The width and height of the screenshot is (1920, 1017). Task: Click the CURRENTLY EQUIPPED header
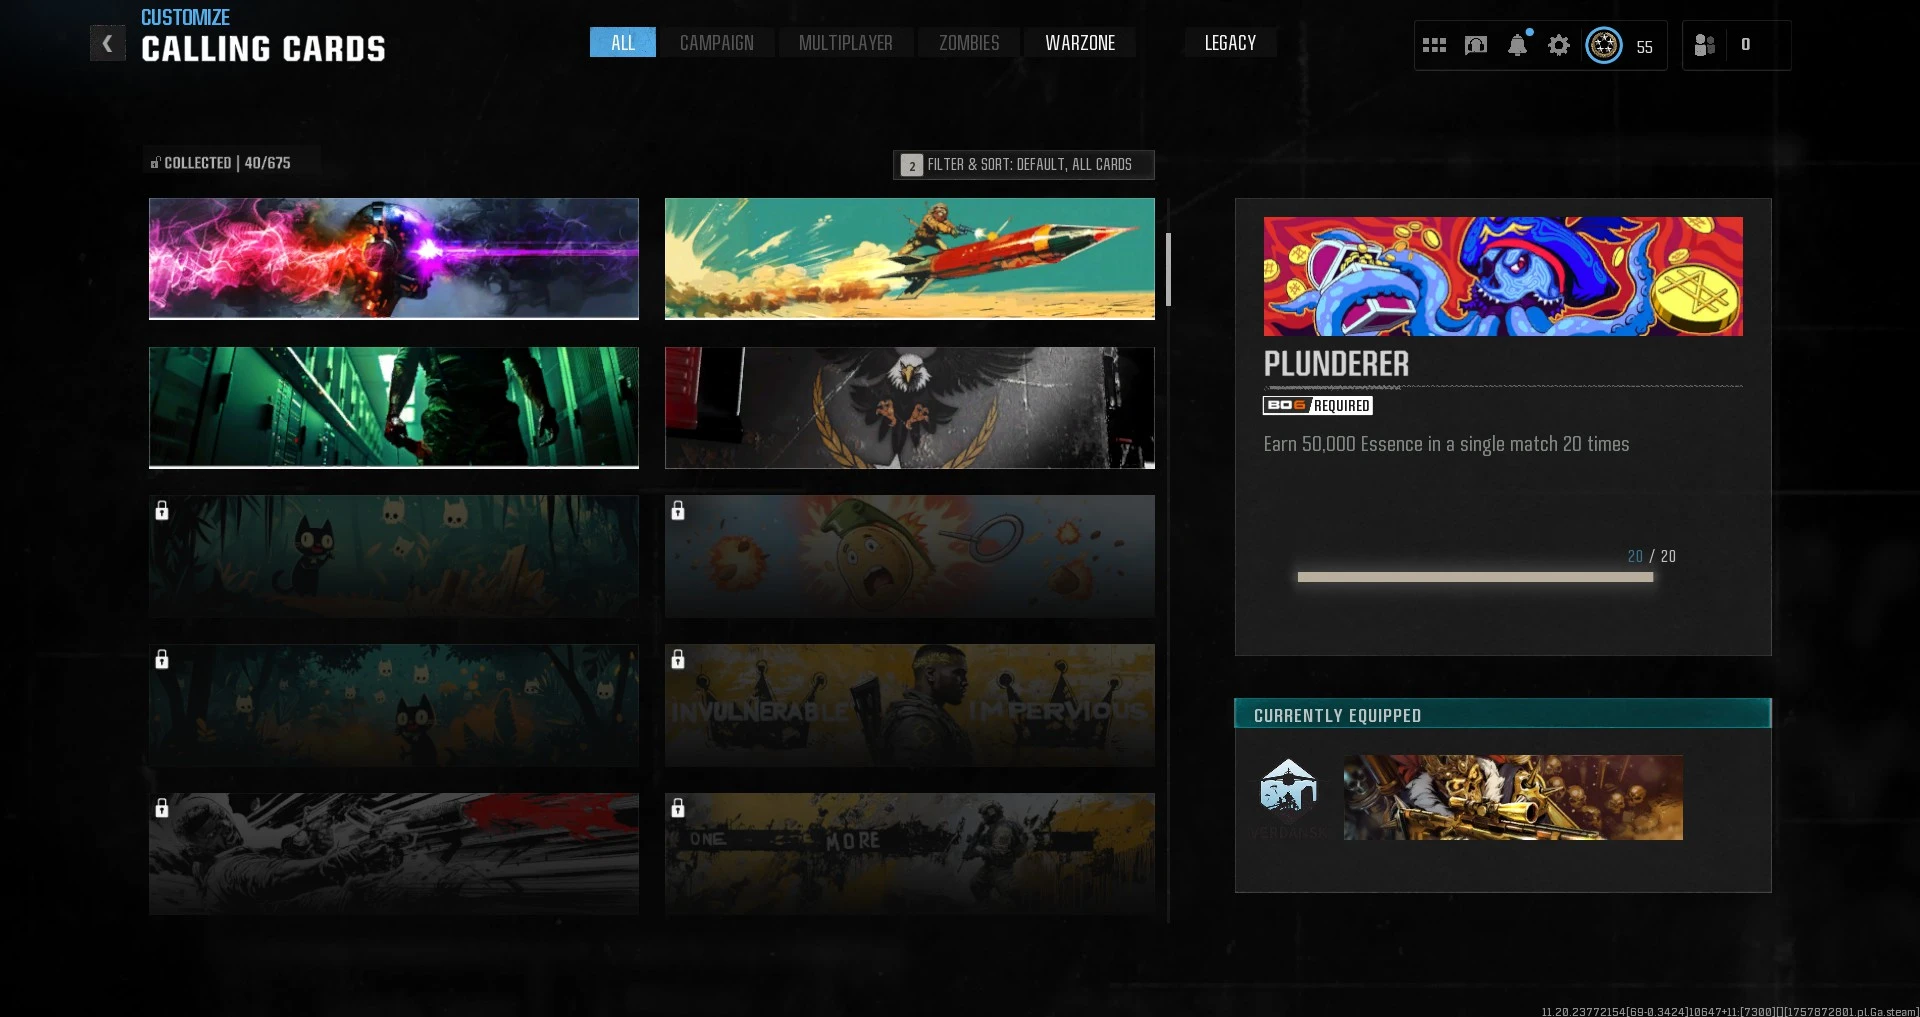pos(1503,714)
